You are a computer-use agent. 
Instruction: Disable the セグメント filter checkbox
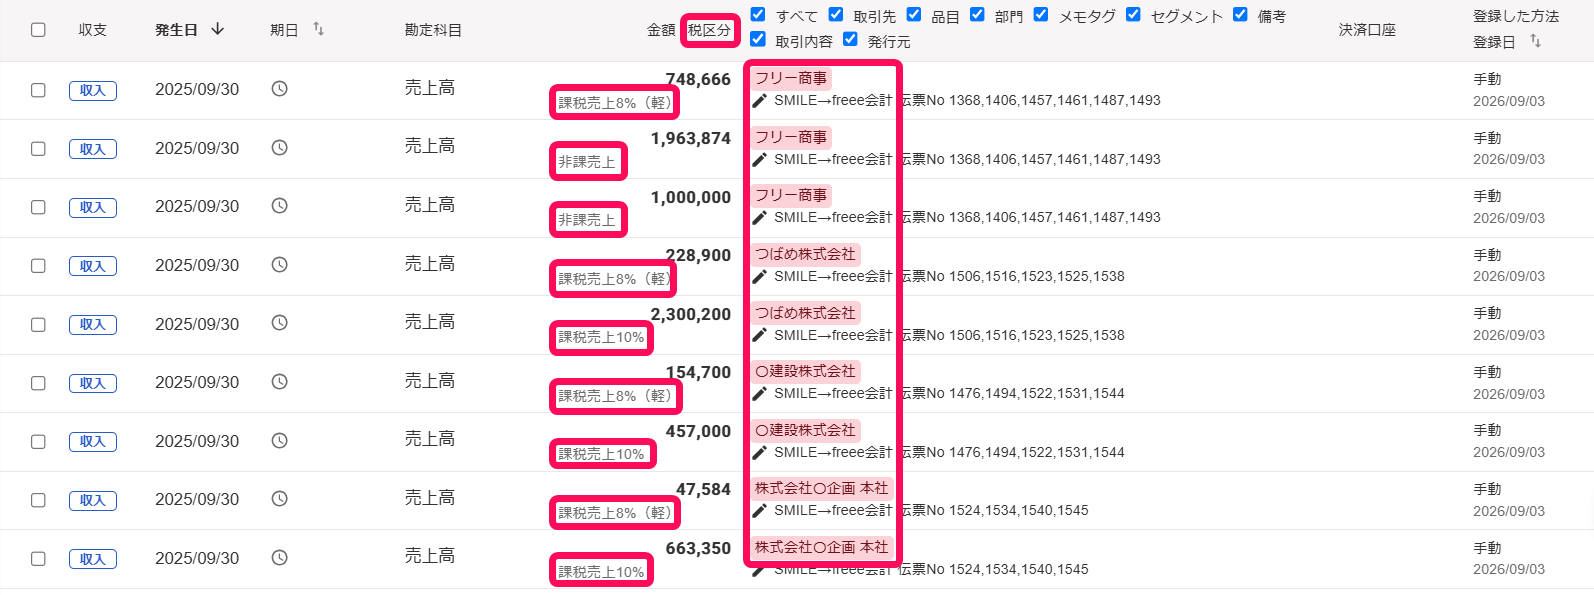point(1133,14)
